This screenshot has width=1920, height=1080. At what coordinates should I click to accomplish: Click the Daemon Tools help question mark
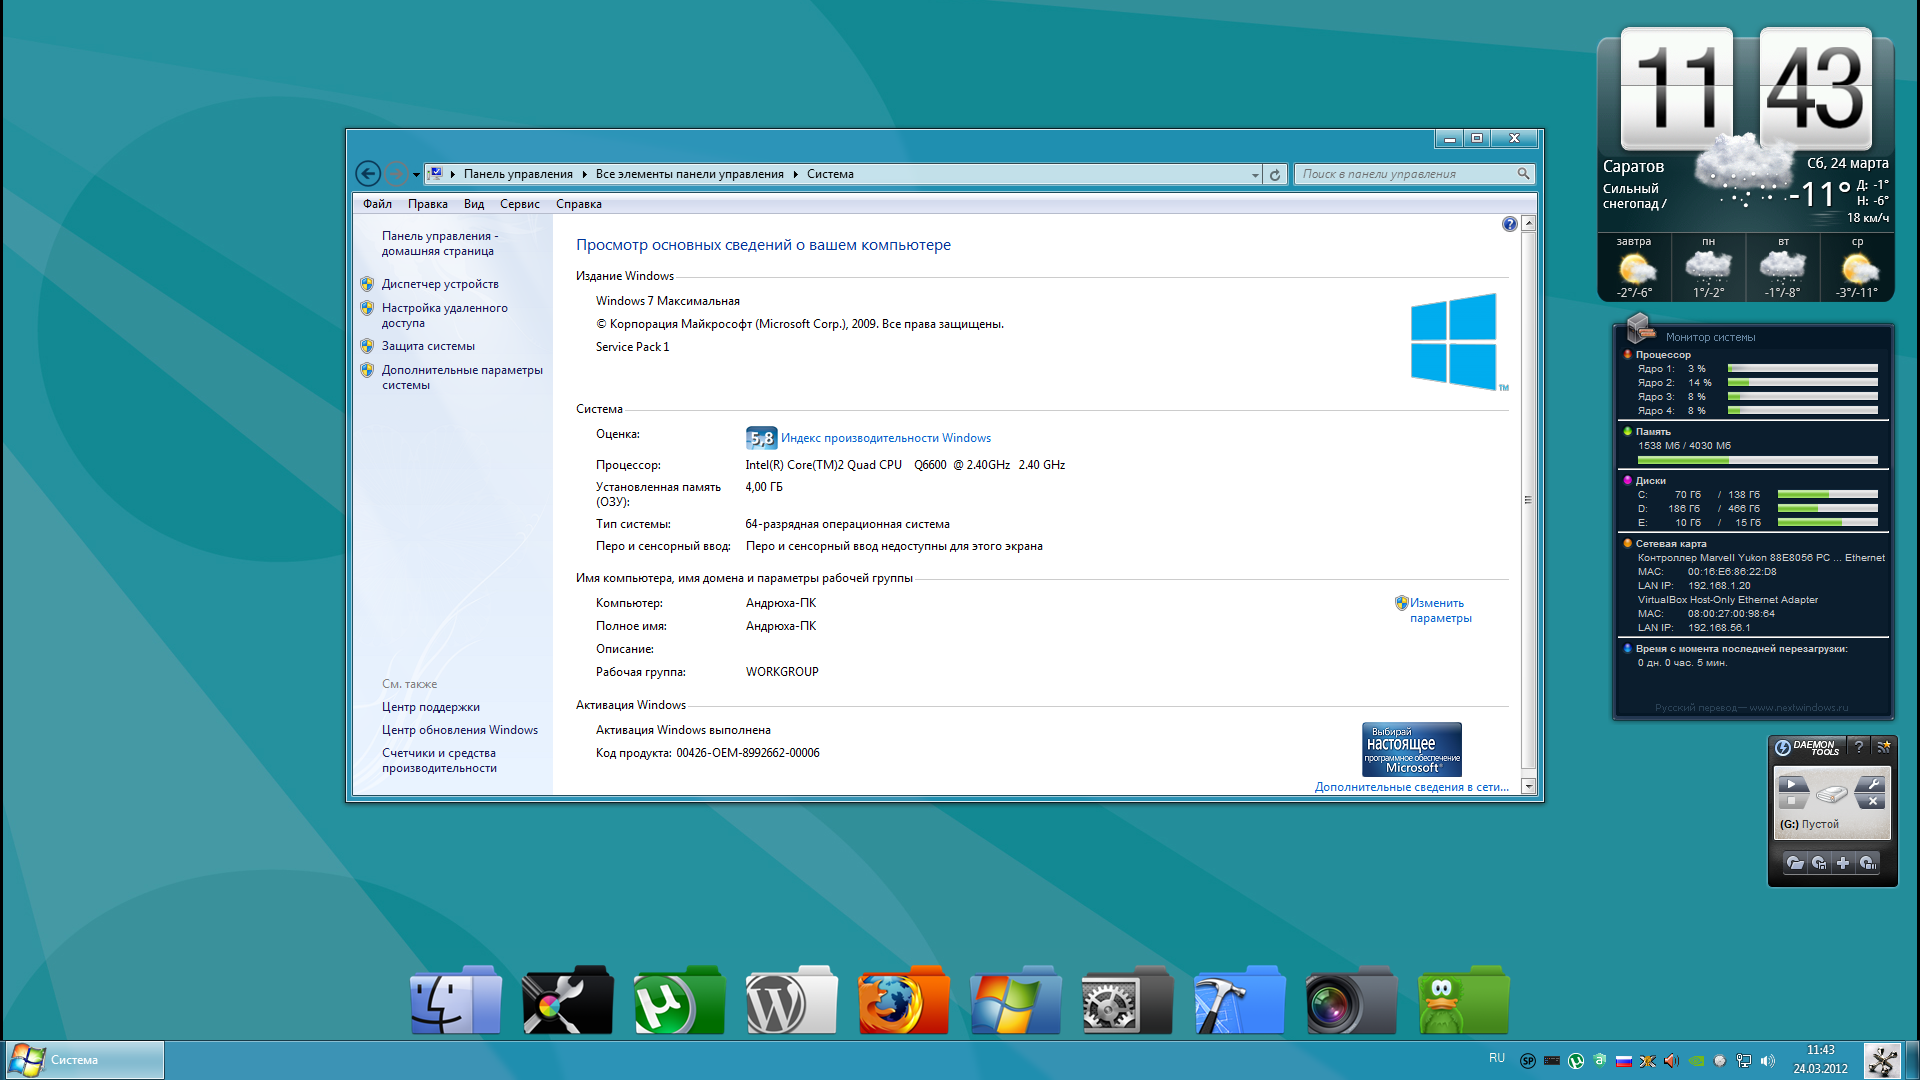coord(1859,747)
